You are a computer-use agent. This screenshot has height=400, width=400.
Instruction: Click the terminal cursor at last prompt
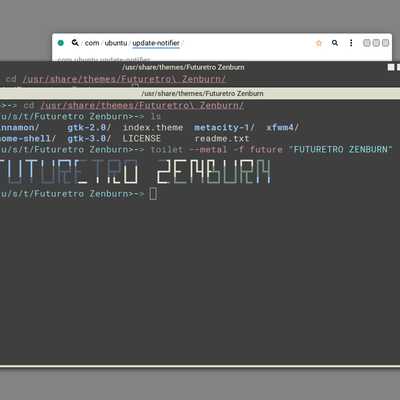(x=153, y=194)
